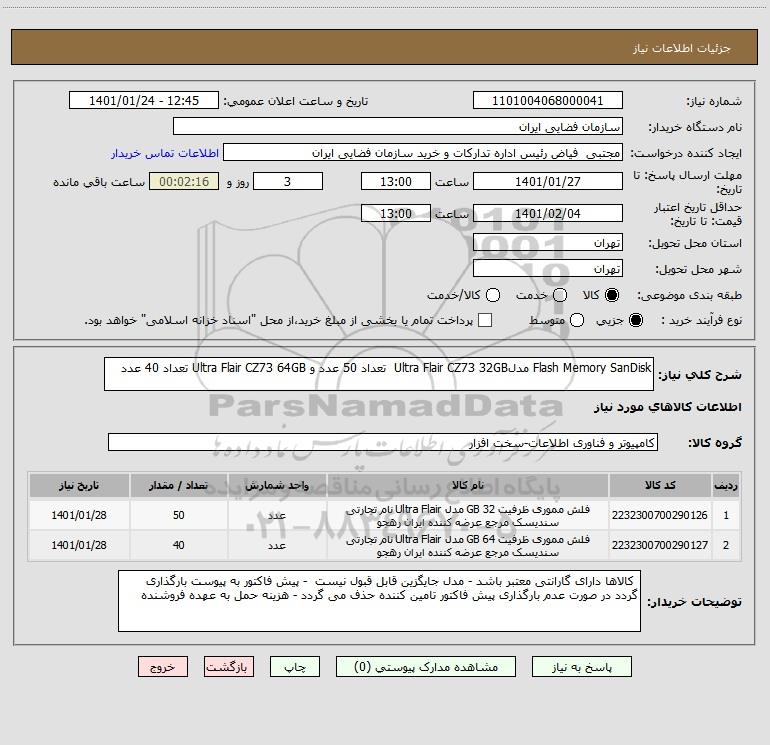Screen dimensions: 770x745
Task: Click quantity cell showing 40
Action: tap(179, 545)
